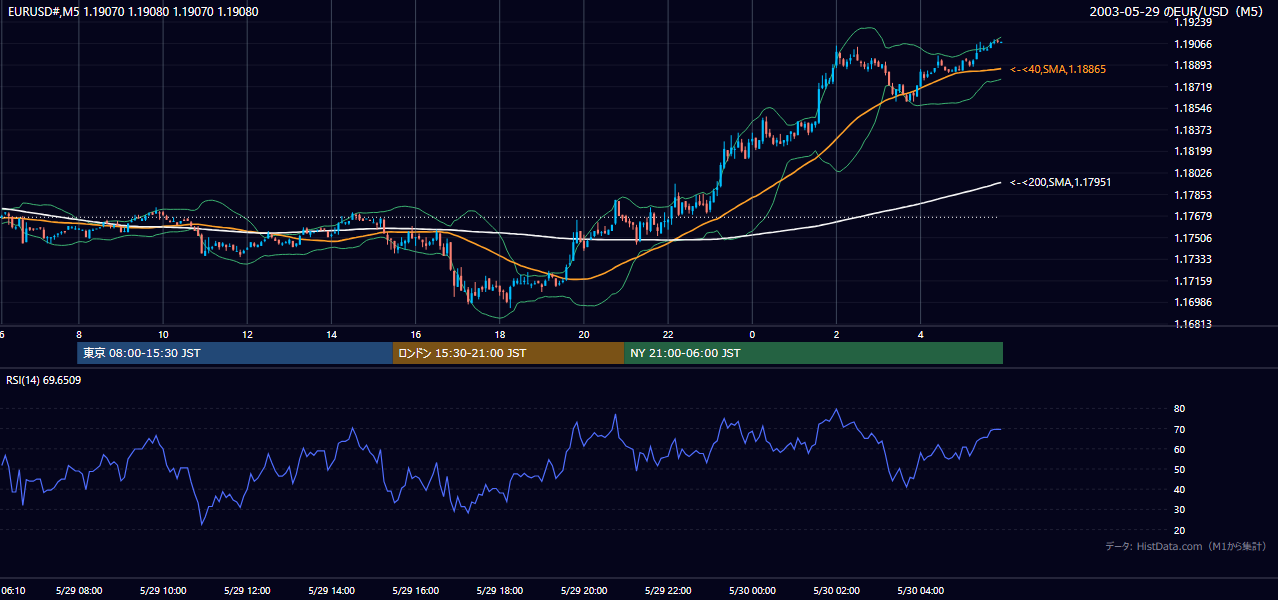1278x600 pixels.
Task: Click price axis value 1.17679
Action: (x=1192, y=216)
